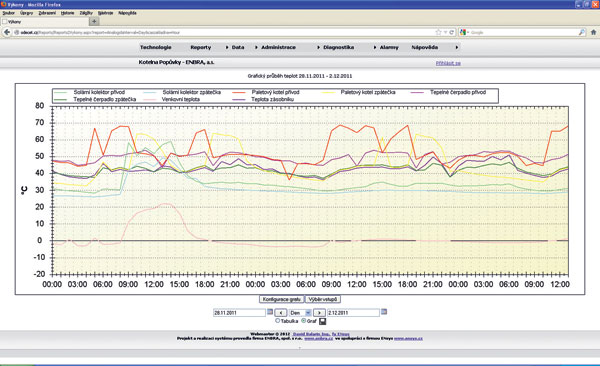Open calendar picker next to end date 2.12.2011
This screenshot has width=600, height=366.
384,312
